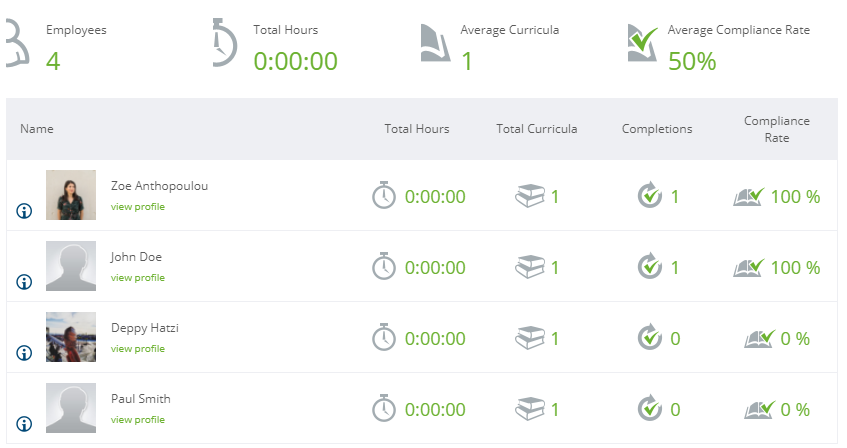Click info icon beside Deppy Hatzi

[24, 353]
